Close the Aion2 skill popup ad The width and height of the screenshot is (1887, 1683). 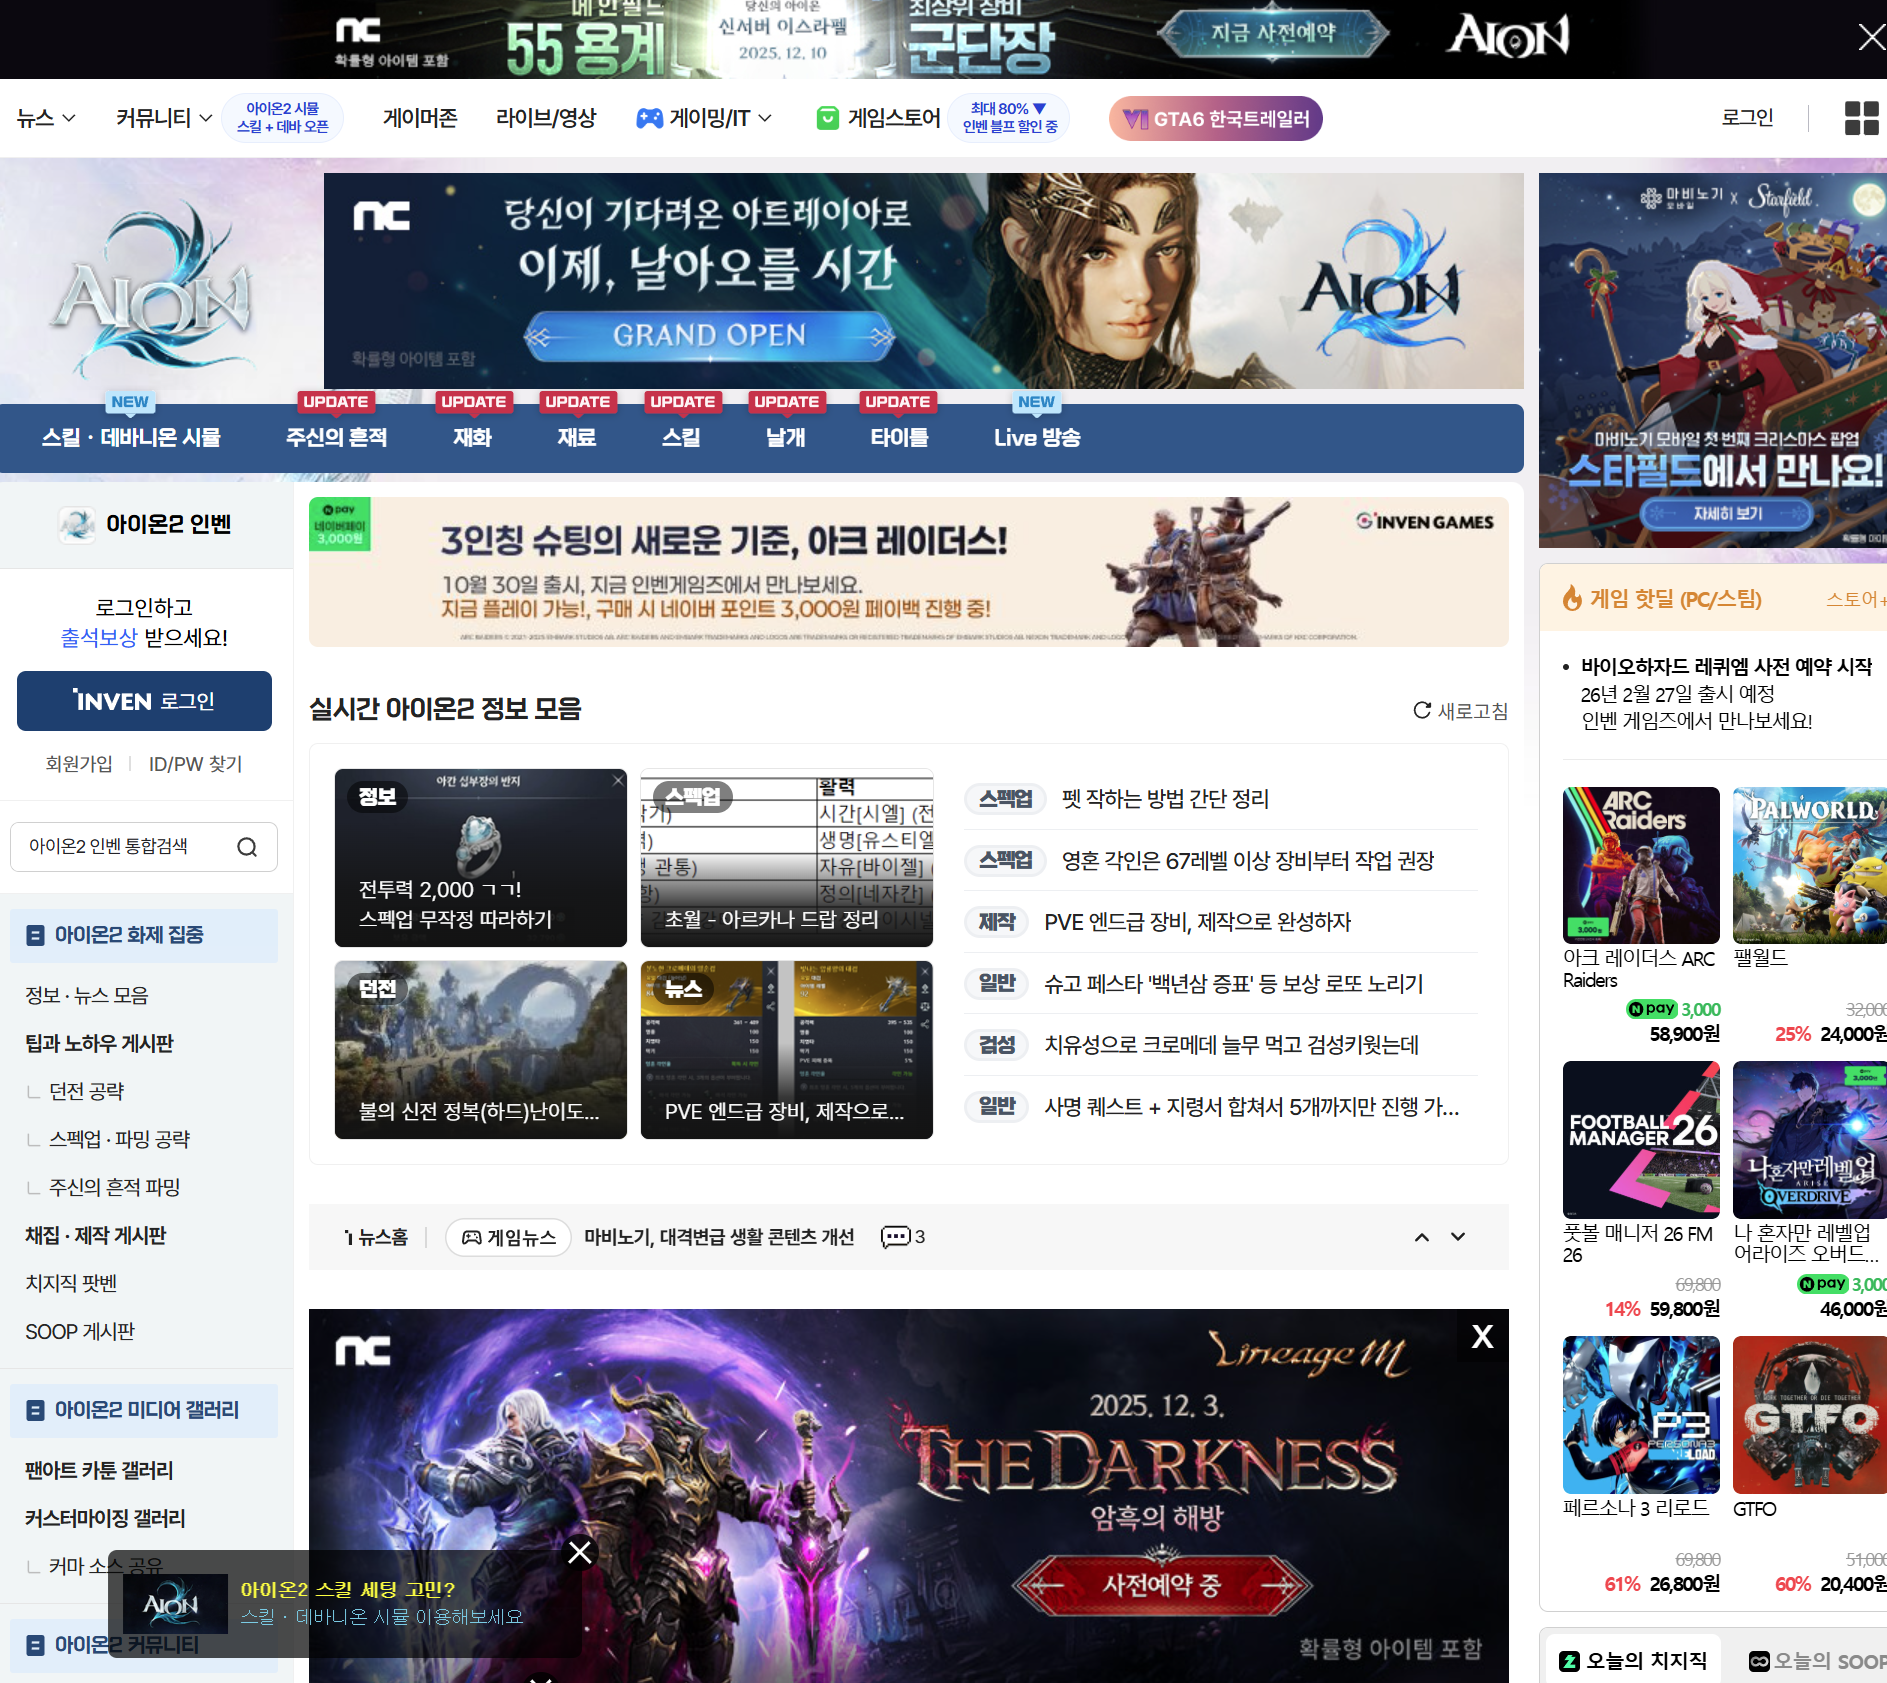580,1552
